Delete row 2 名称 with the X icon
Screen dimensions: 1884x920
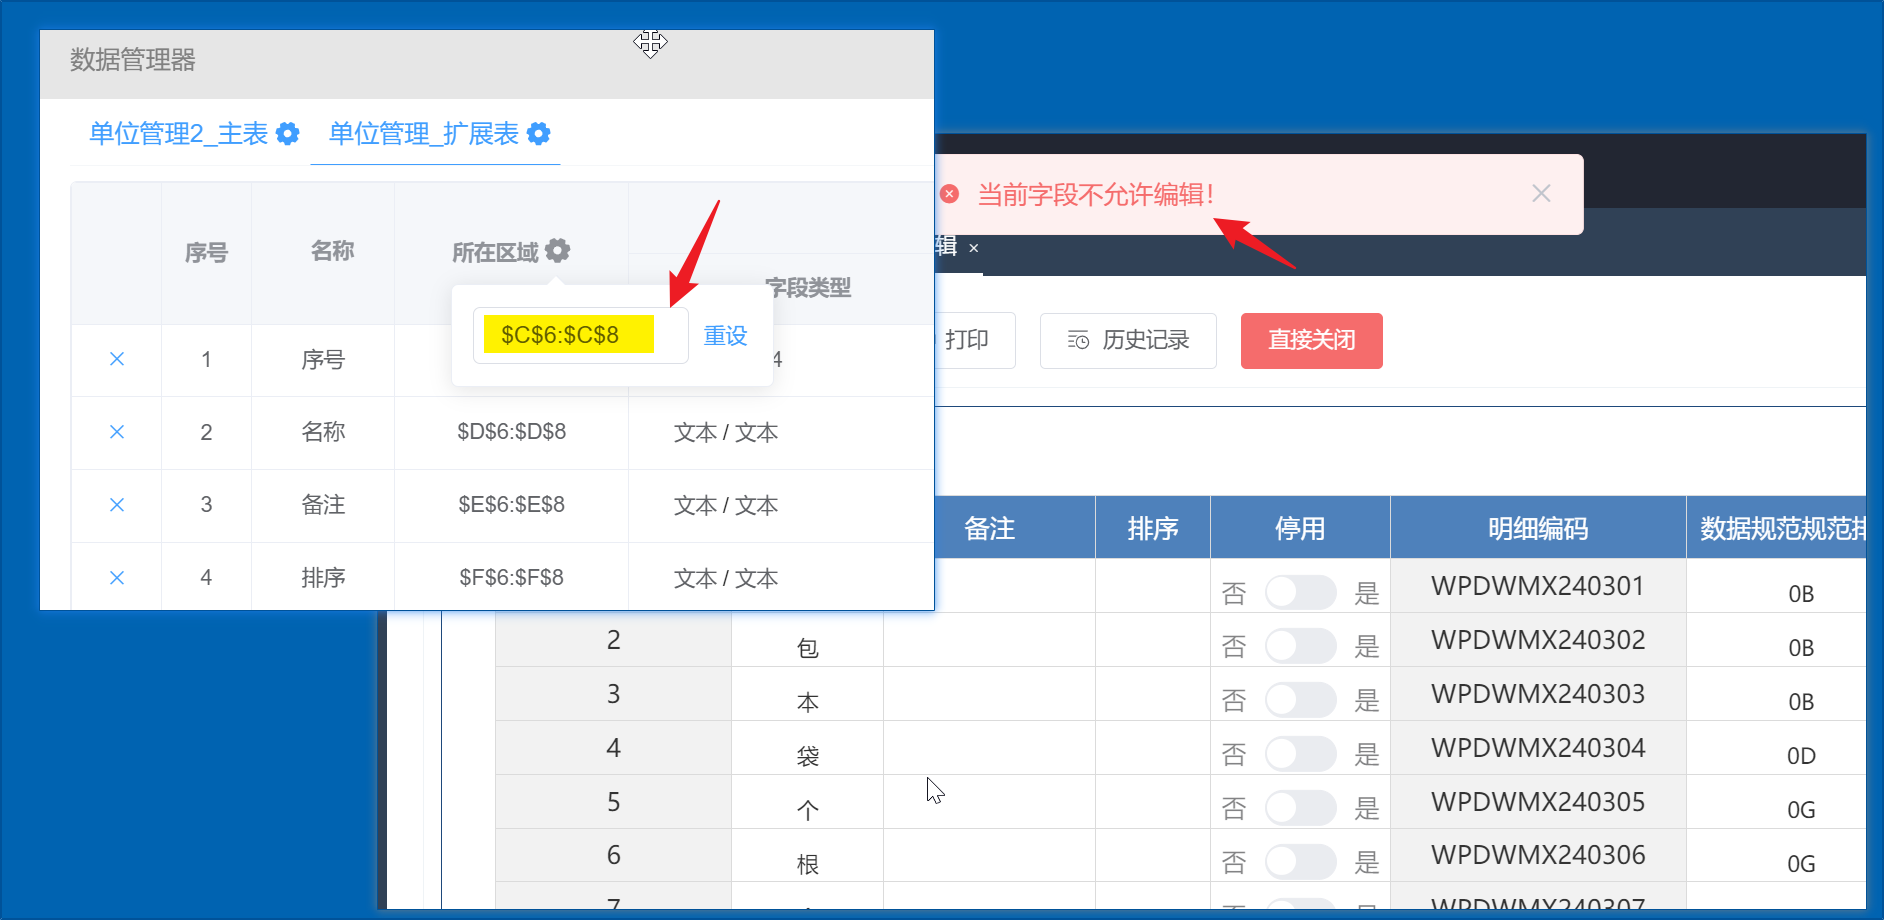(117, 432)
